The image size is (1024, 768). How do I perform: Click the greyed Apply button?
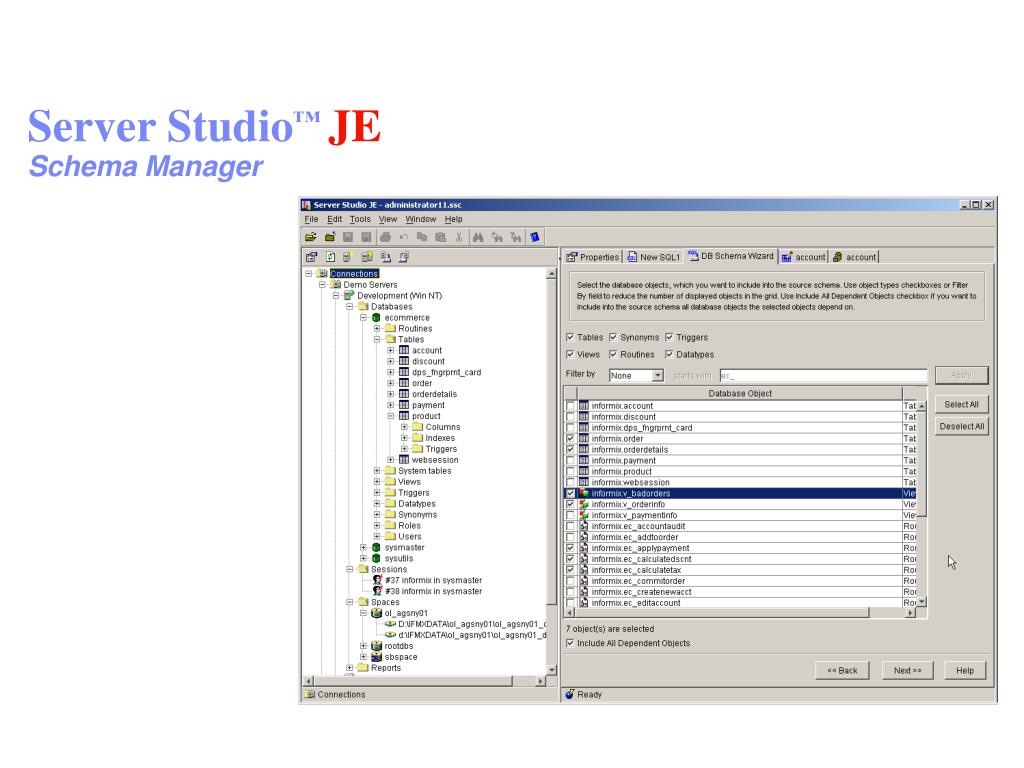coord(961,376)
